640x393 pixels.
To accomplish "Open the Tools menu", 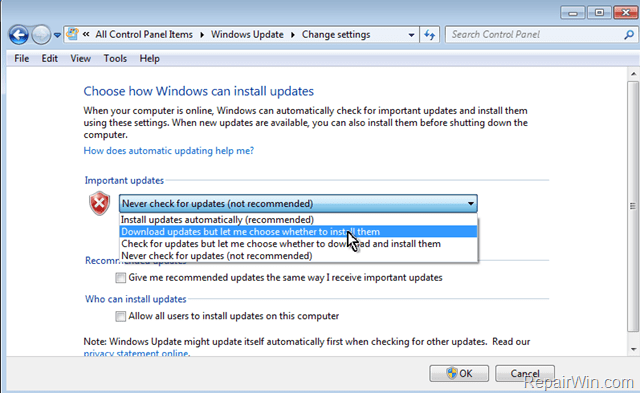I will coord(115,58).
